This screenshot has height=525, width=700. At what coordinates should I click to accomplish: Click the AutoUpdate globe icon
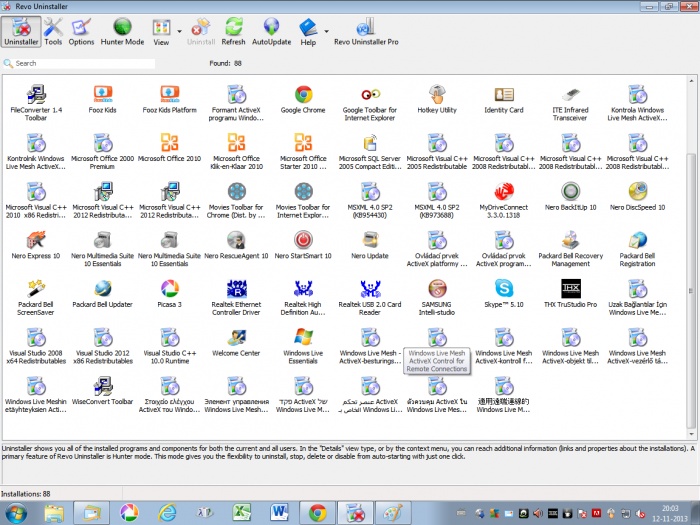click(271, 31)
